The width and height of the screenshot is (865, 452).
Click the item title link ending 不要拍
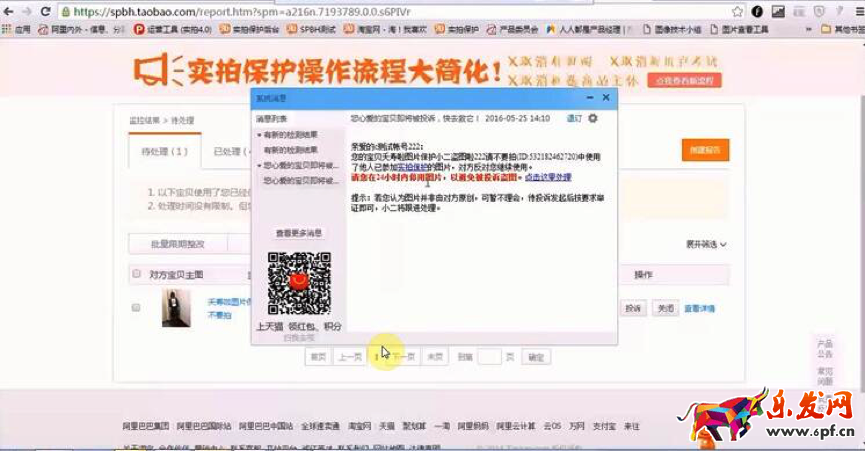click(x=229, y=309)
